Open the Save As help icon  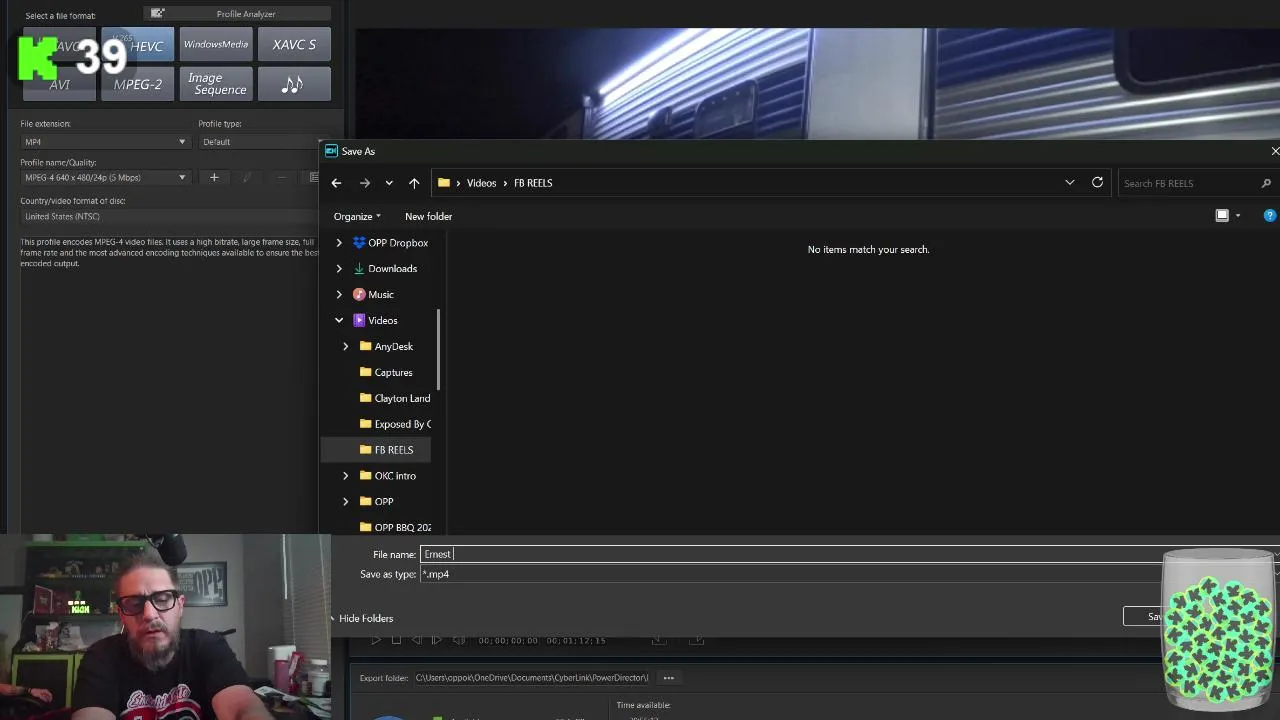pyautogui.click(x=1270, y=216)
